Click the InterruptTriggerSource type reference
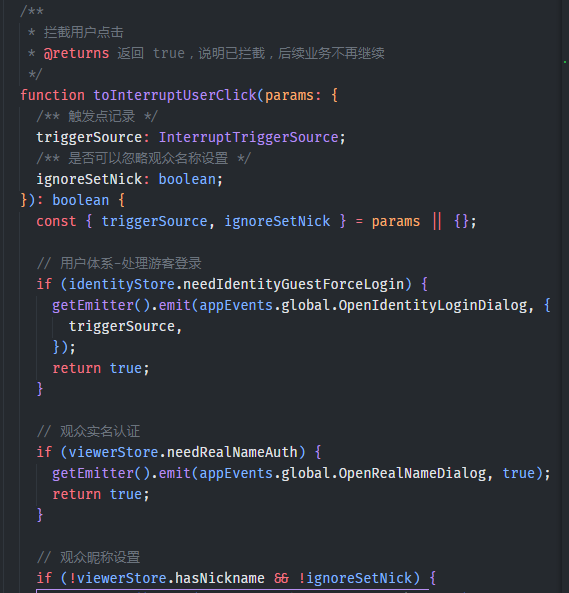The image size is (569, 593). pos(248,137)
